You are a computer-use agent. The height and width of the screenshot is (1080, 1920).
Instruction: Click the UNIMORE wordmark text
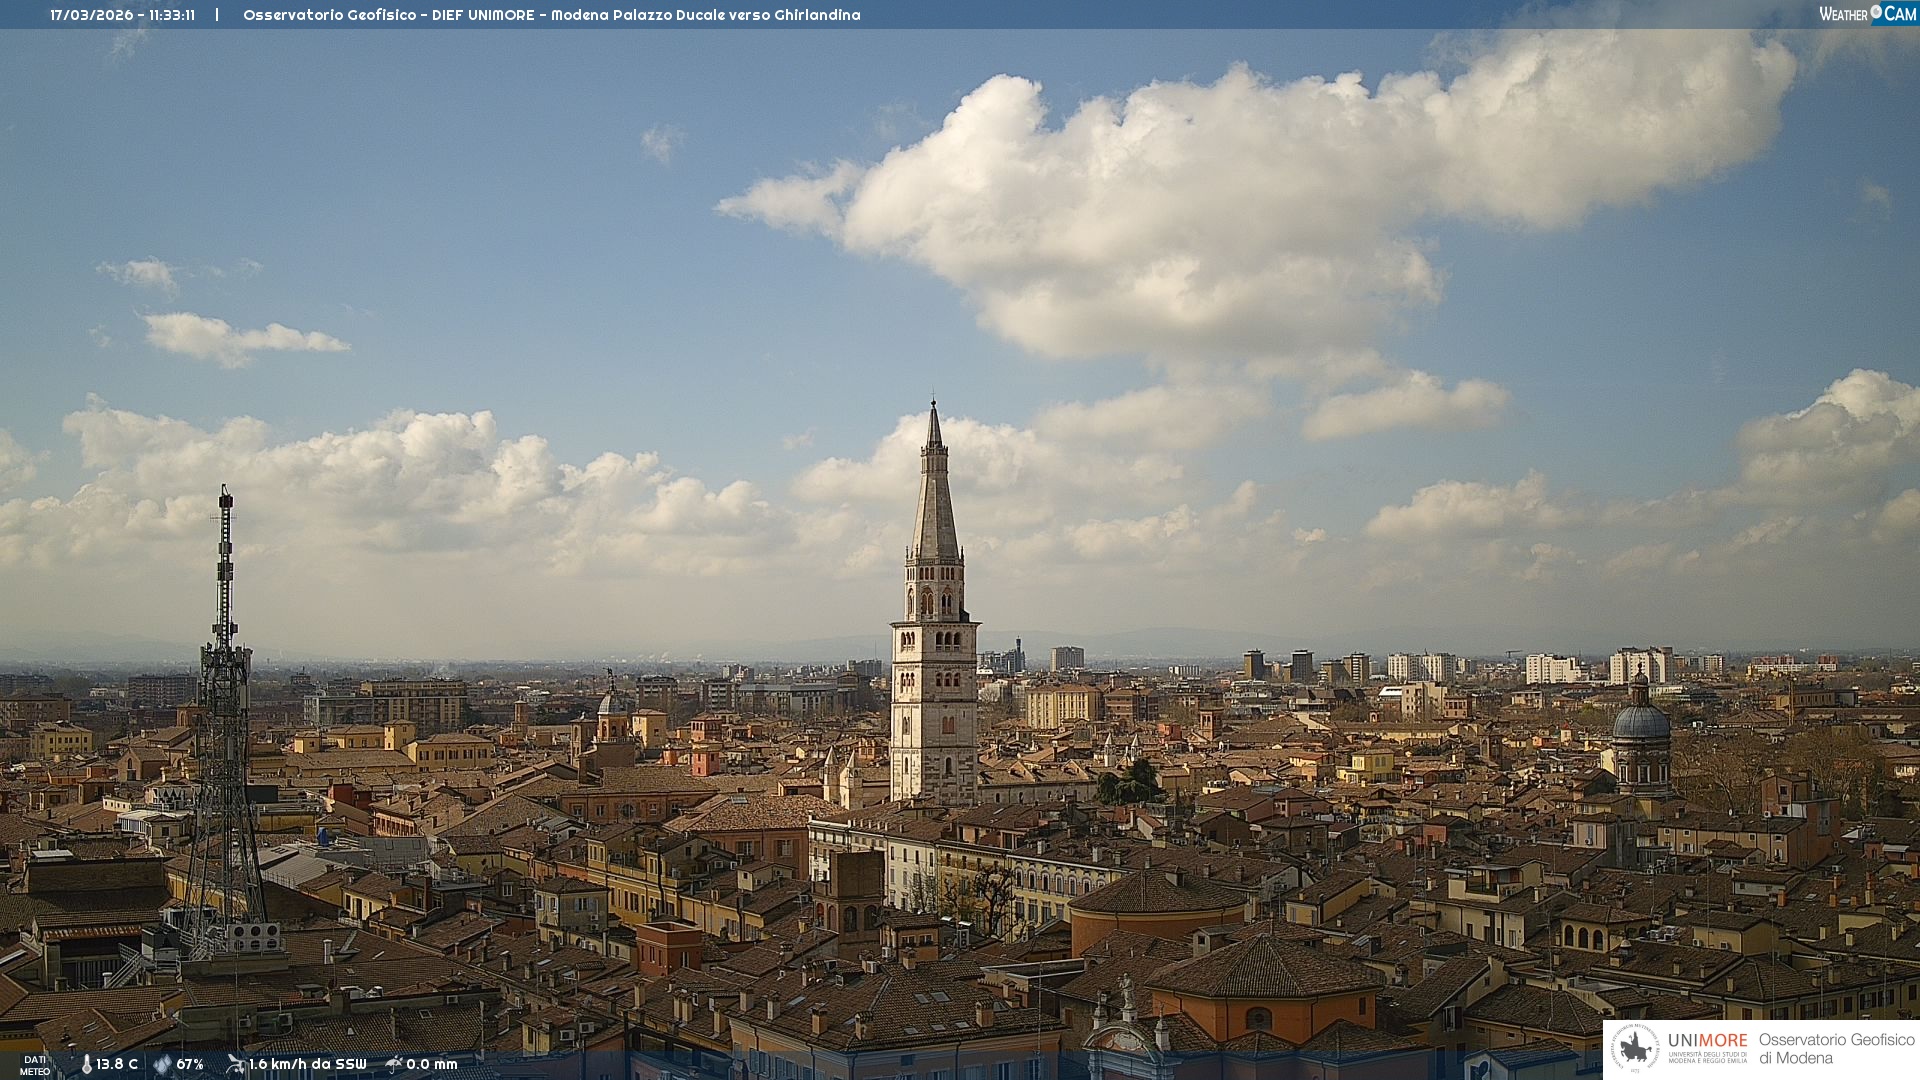tap(1707, 1040)
